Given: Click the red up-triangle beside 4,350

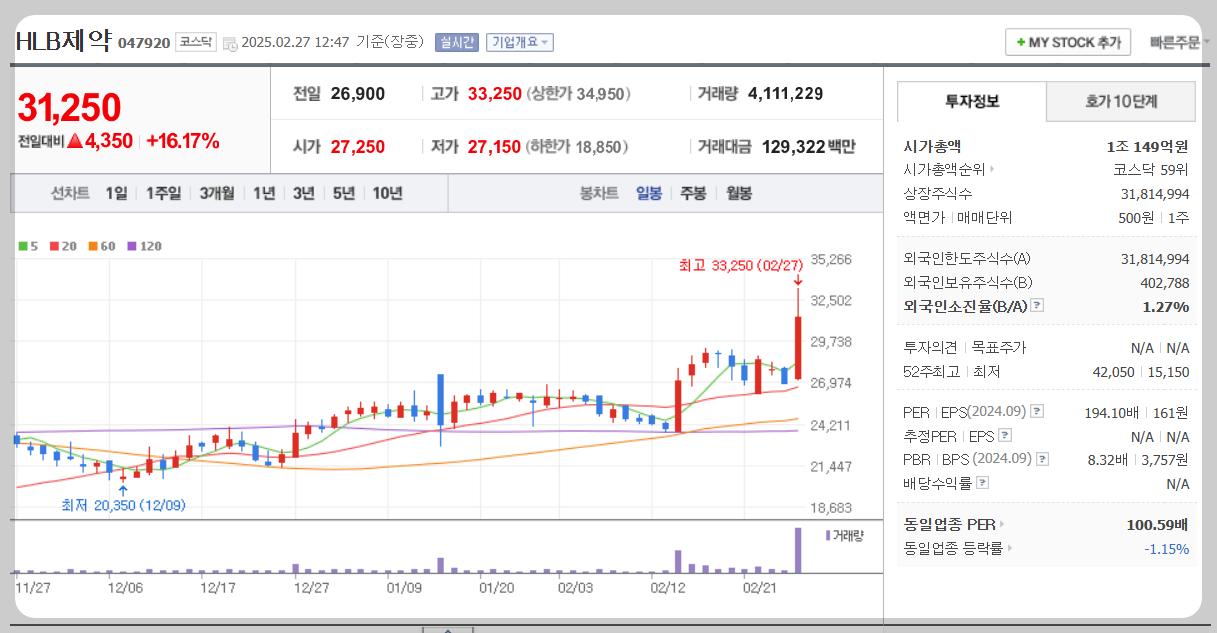Looking at the screenshot, I should click(74, 141).
